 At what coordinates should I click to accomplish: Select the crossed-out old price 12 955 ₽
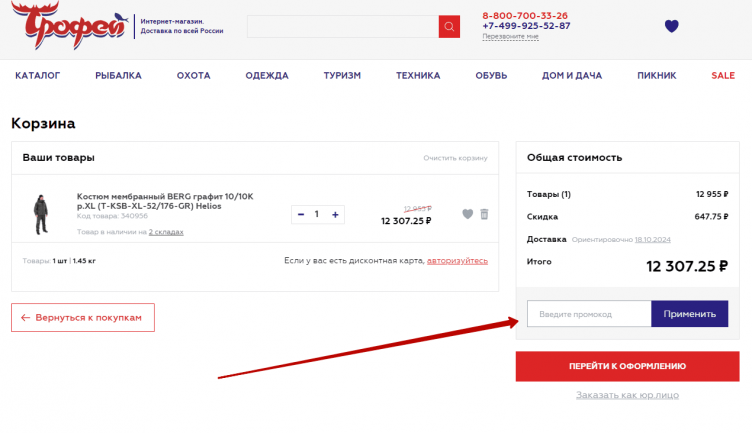[x=418, y=209]
